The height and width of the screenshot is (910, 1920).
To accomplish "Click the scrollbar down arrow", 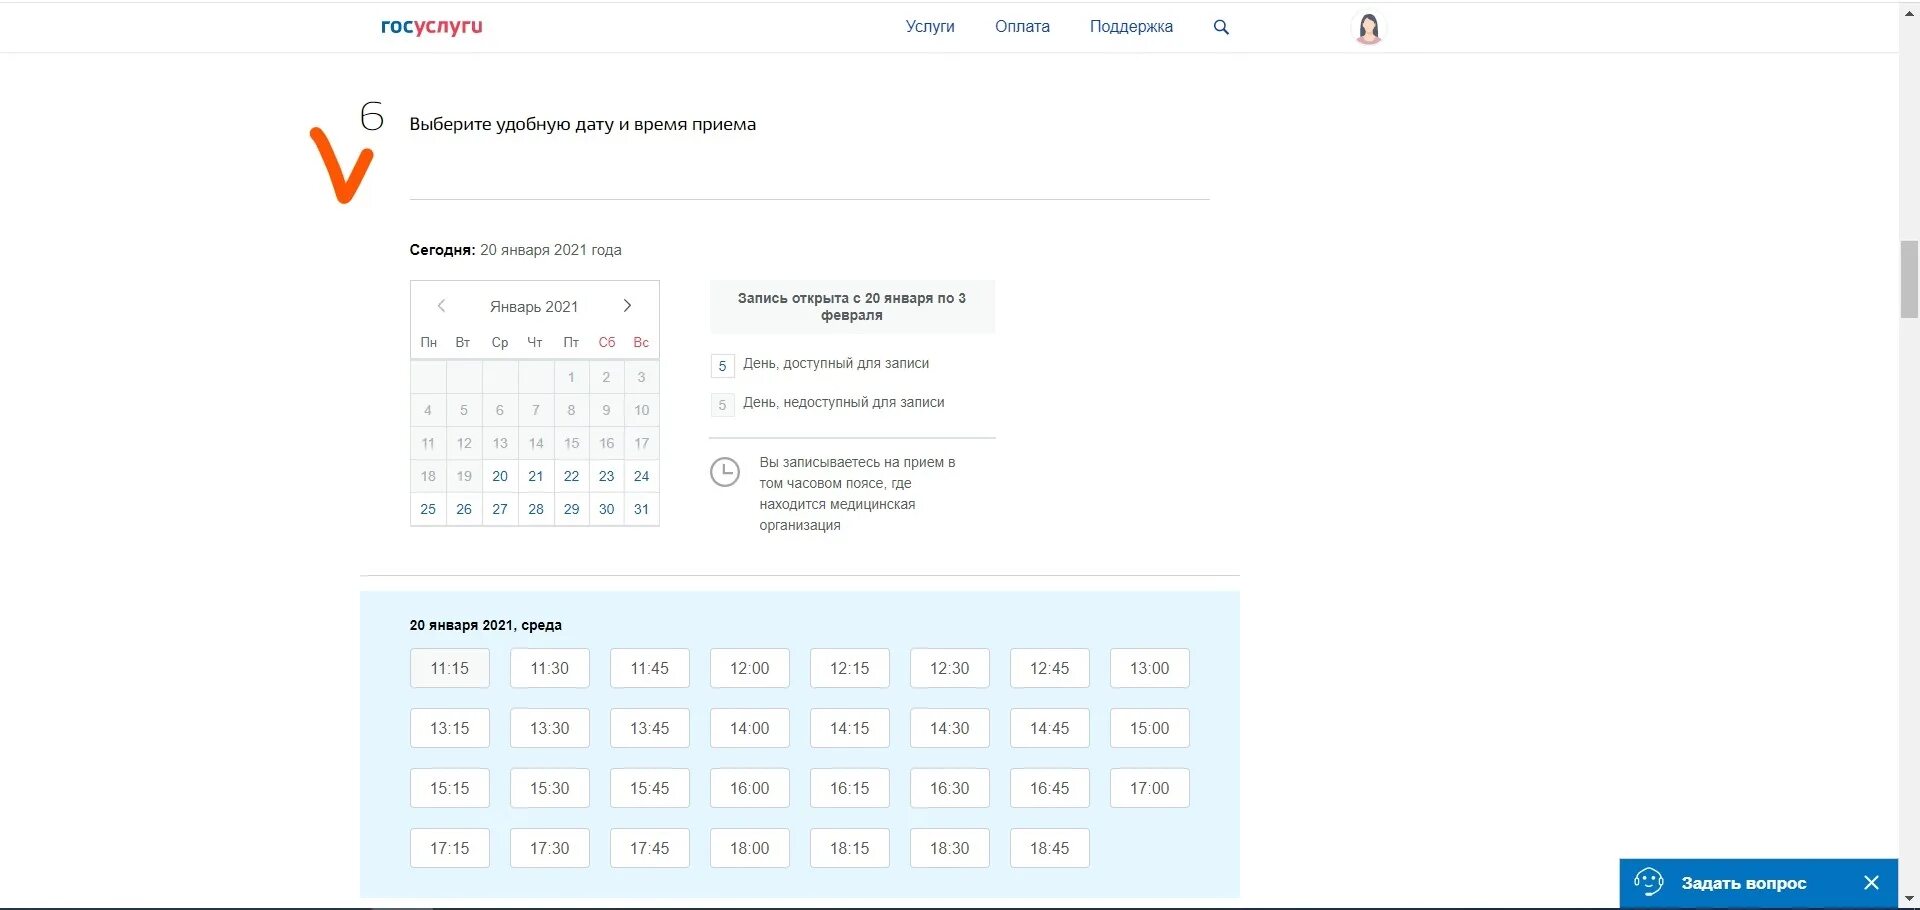I will [x=1909, y=899].
